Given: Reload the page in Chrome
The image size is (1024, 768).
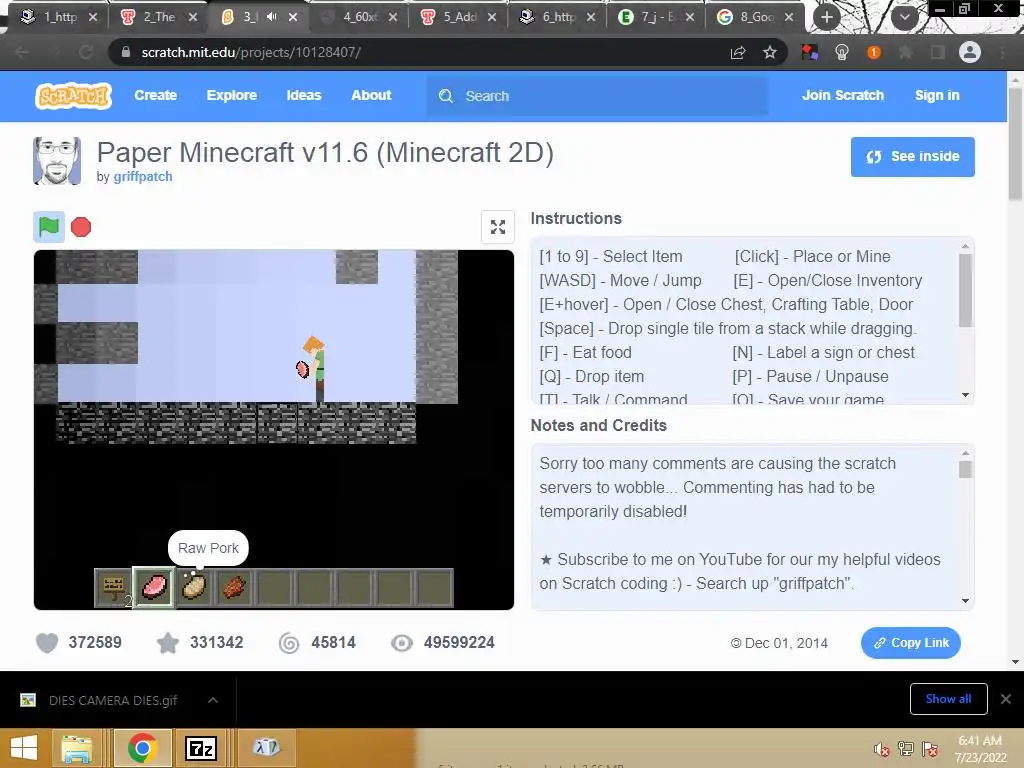Looking at the screenshot, I should tap(86, 52).
